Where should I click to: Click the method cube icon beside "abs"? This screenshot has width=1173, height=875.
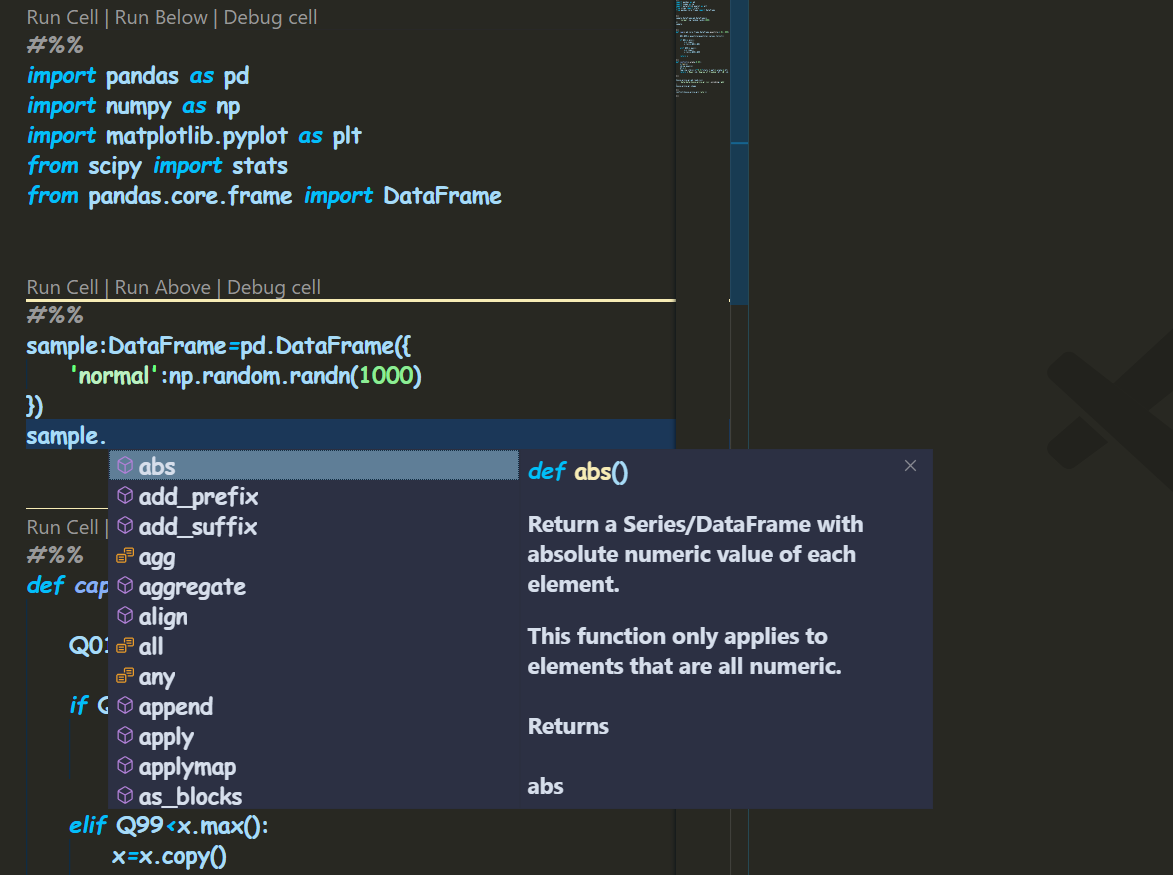click(x=124, y=465)
